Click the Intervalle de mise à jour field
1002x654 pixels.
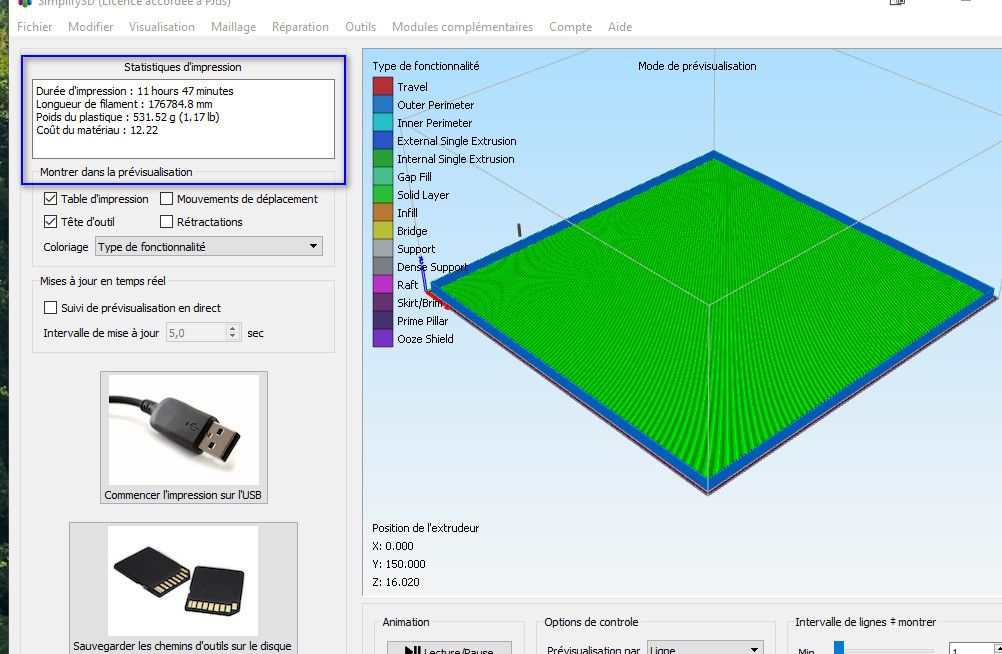[196, 332]
